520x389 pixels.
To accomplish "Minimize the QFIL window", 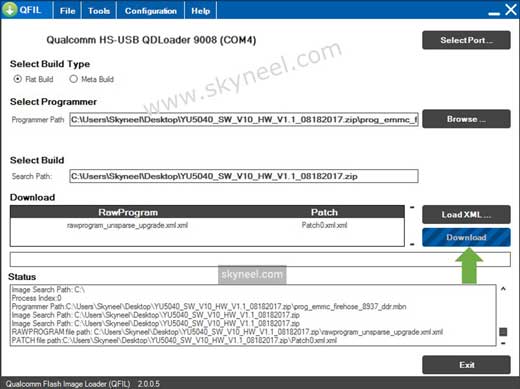I will 494,13.
